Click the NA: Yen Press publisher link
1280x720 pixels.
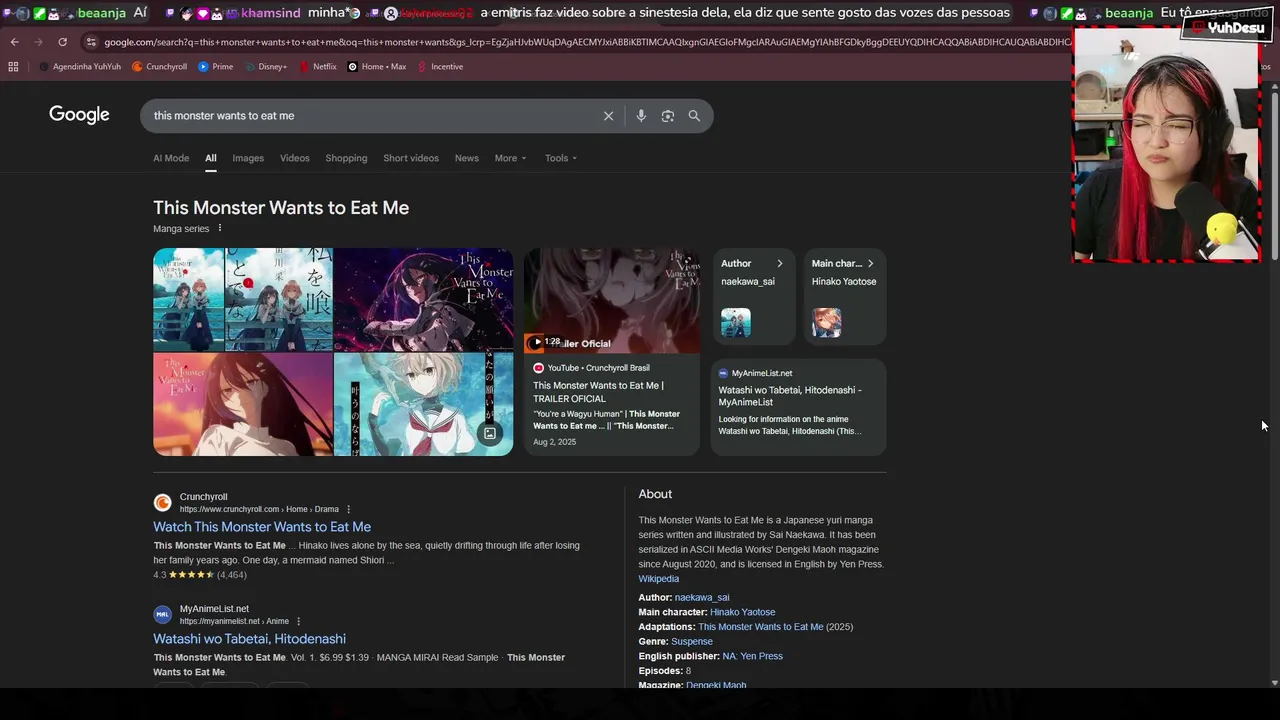click(x=753, y=656)
